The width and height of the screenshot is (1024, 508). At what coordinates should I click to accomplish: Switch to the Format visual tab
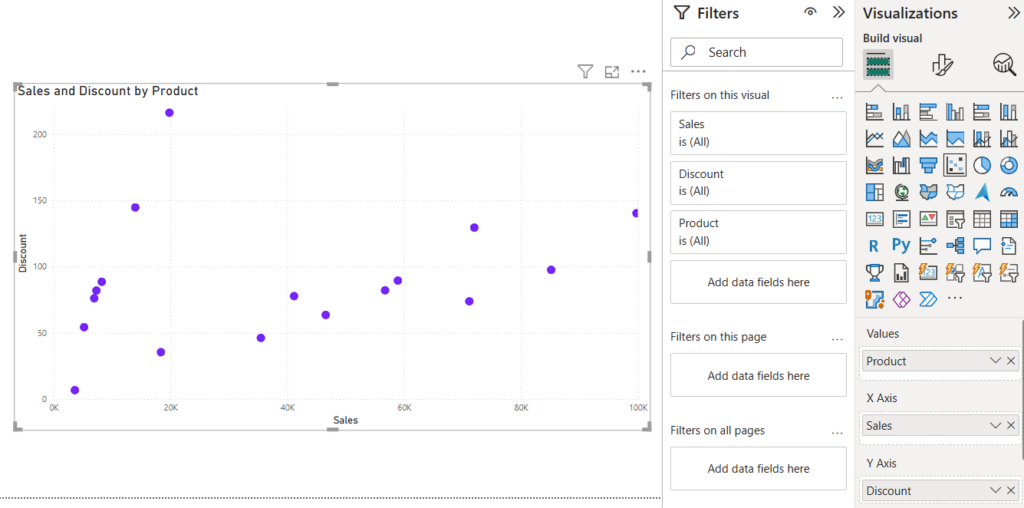coord(942,64)
